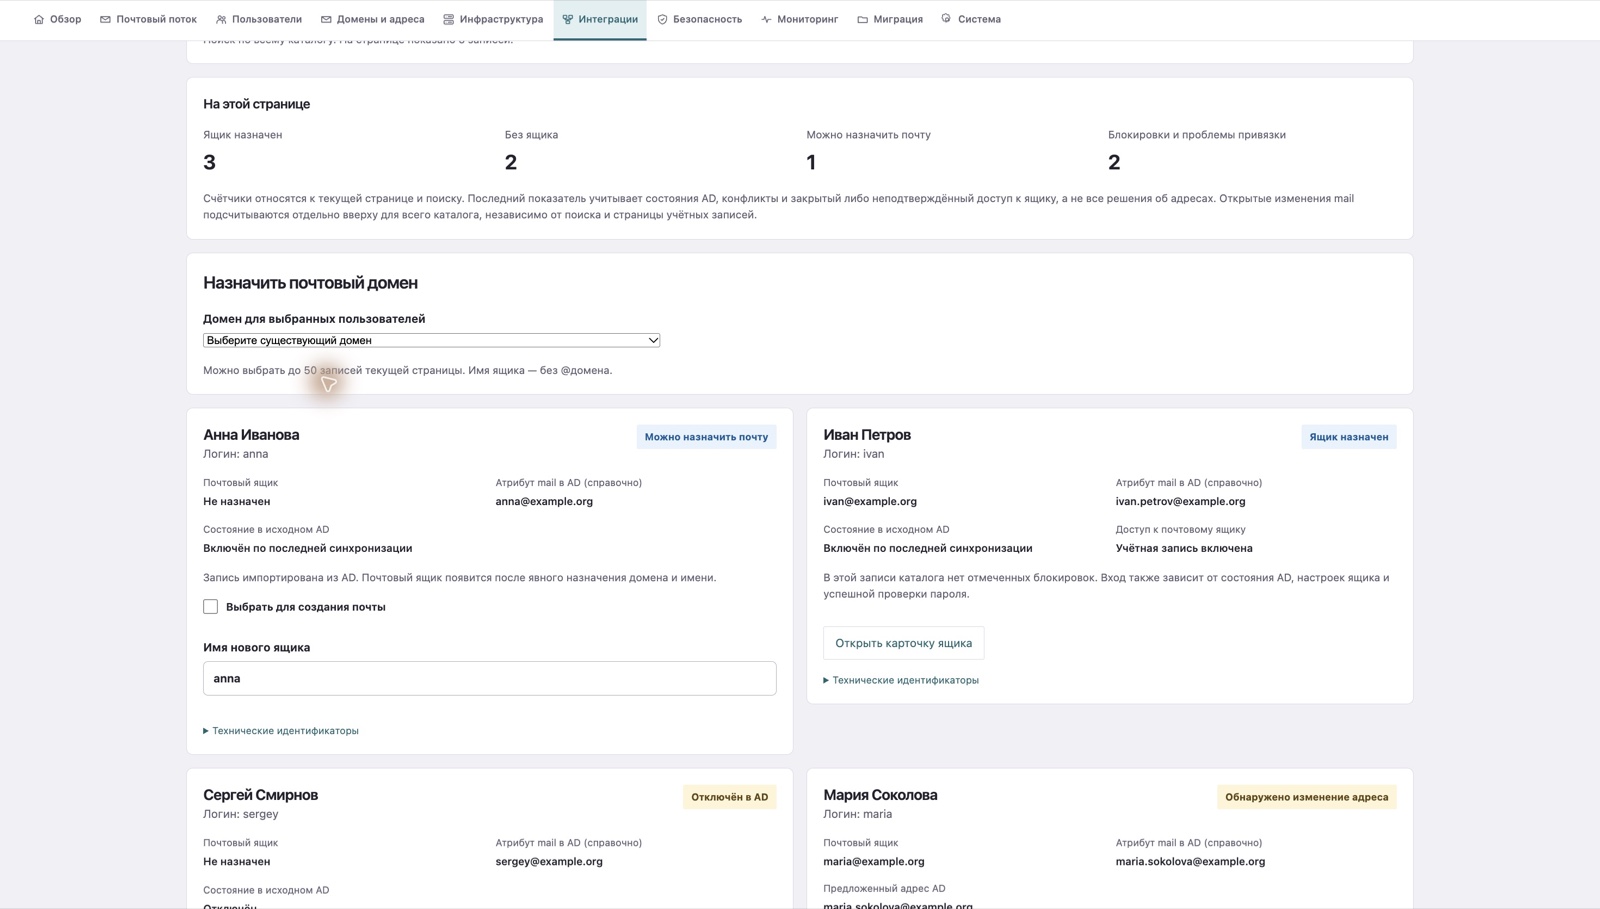
Task: Click the Сергей Смирнов card heading
Action: (x=260, y=795)
